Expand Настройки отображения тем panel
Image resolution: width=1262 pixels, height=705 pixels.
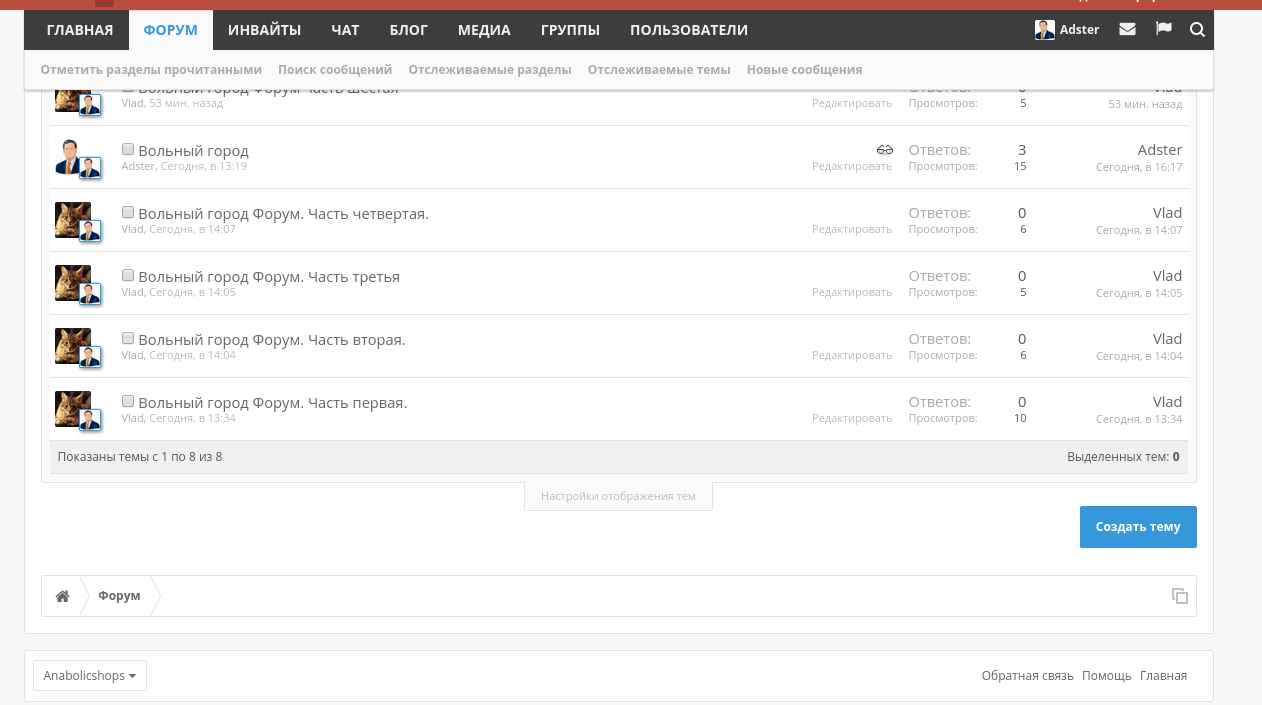coord(618,496)
